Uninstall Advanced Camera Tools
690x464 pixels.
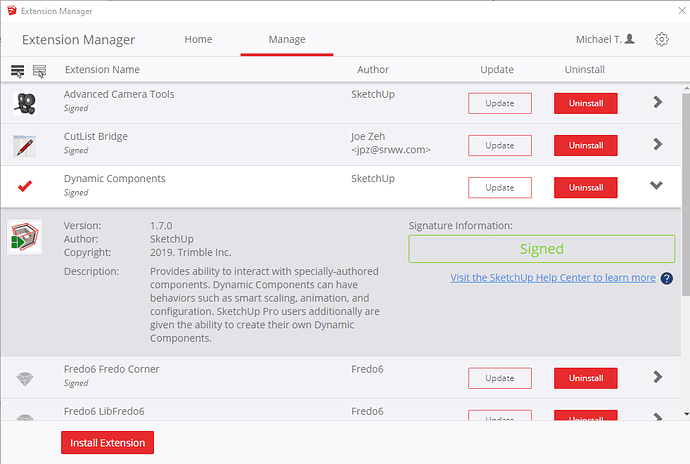click(586, 103)
